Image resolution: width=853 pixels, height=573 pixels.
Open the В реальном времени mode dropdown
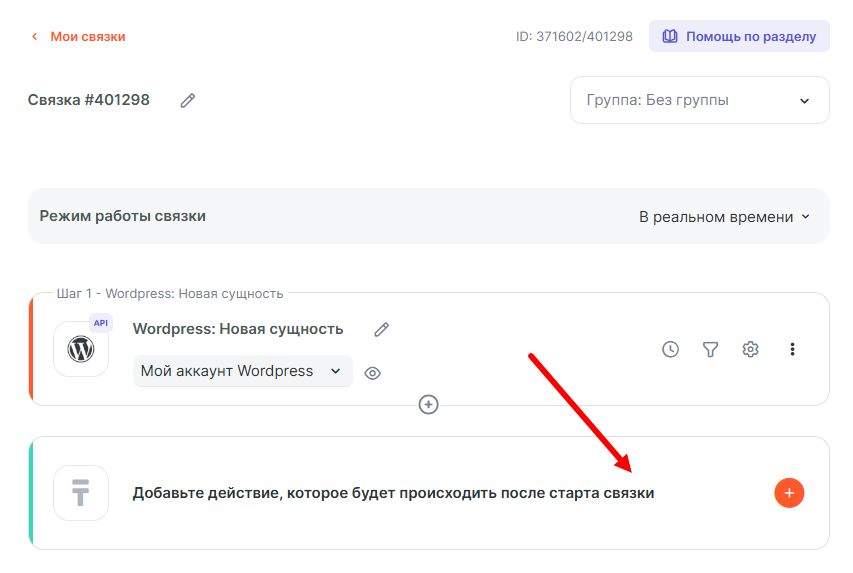coord(724,216)
